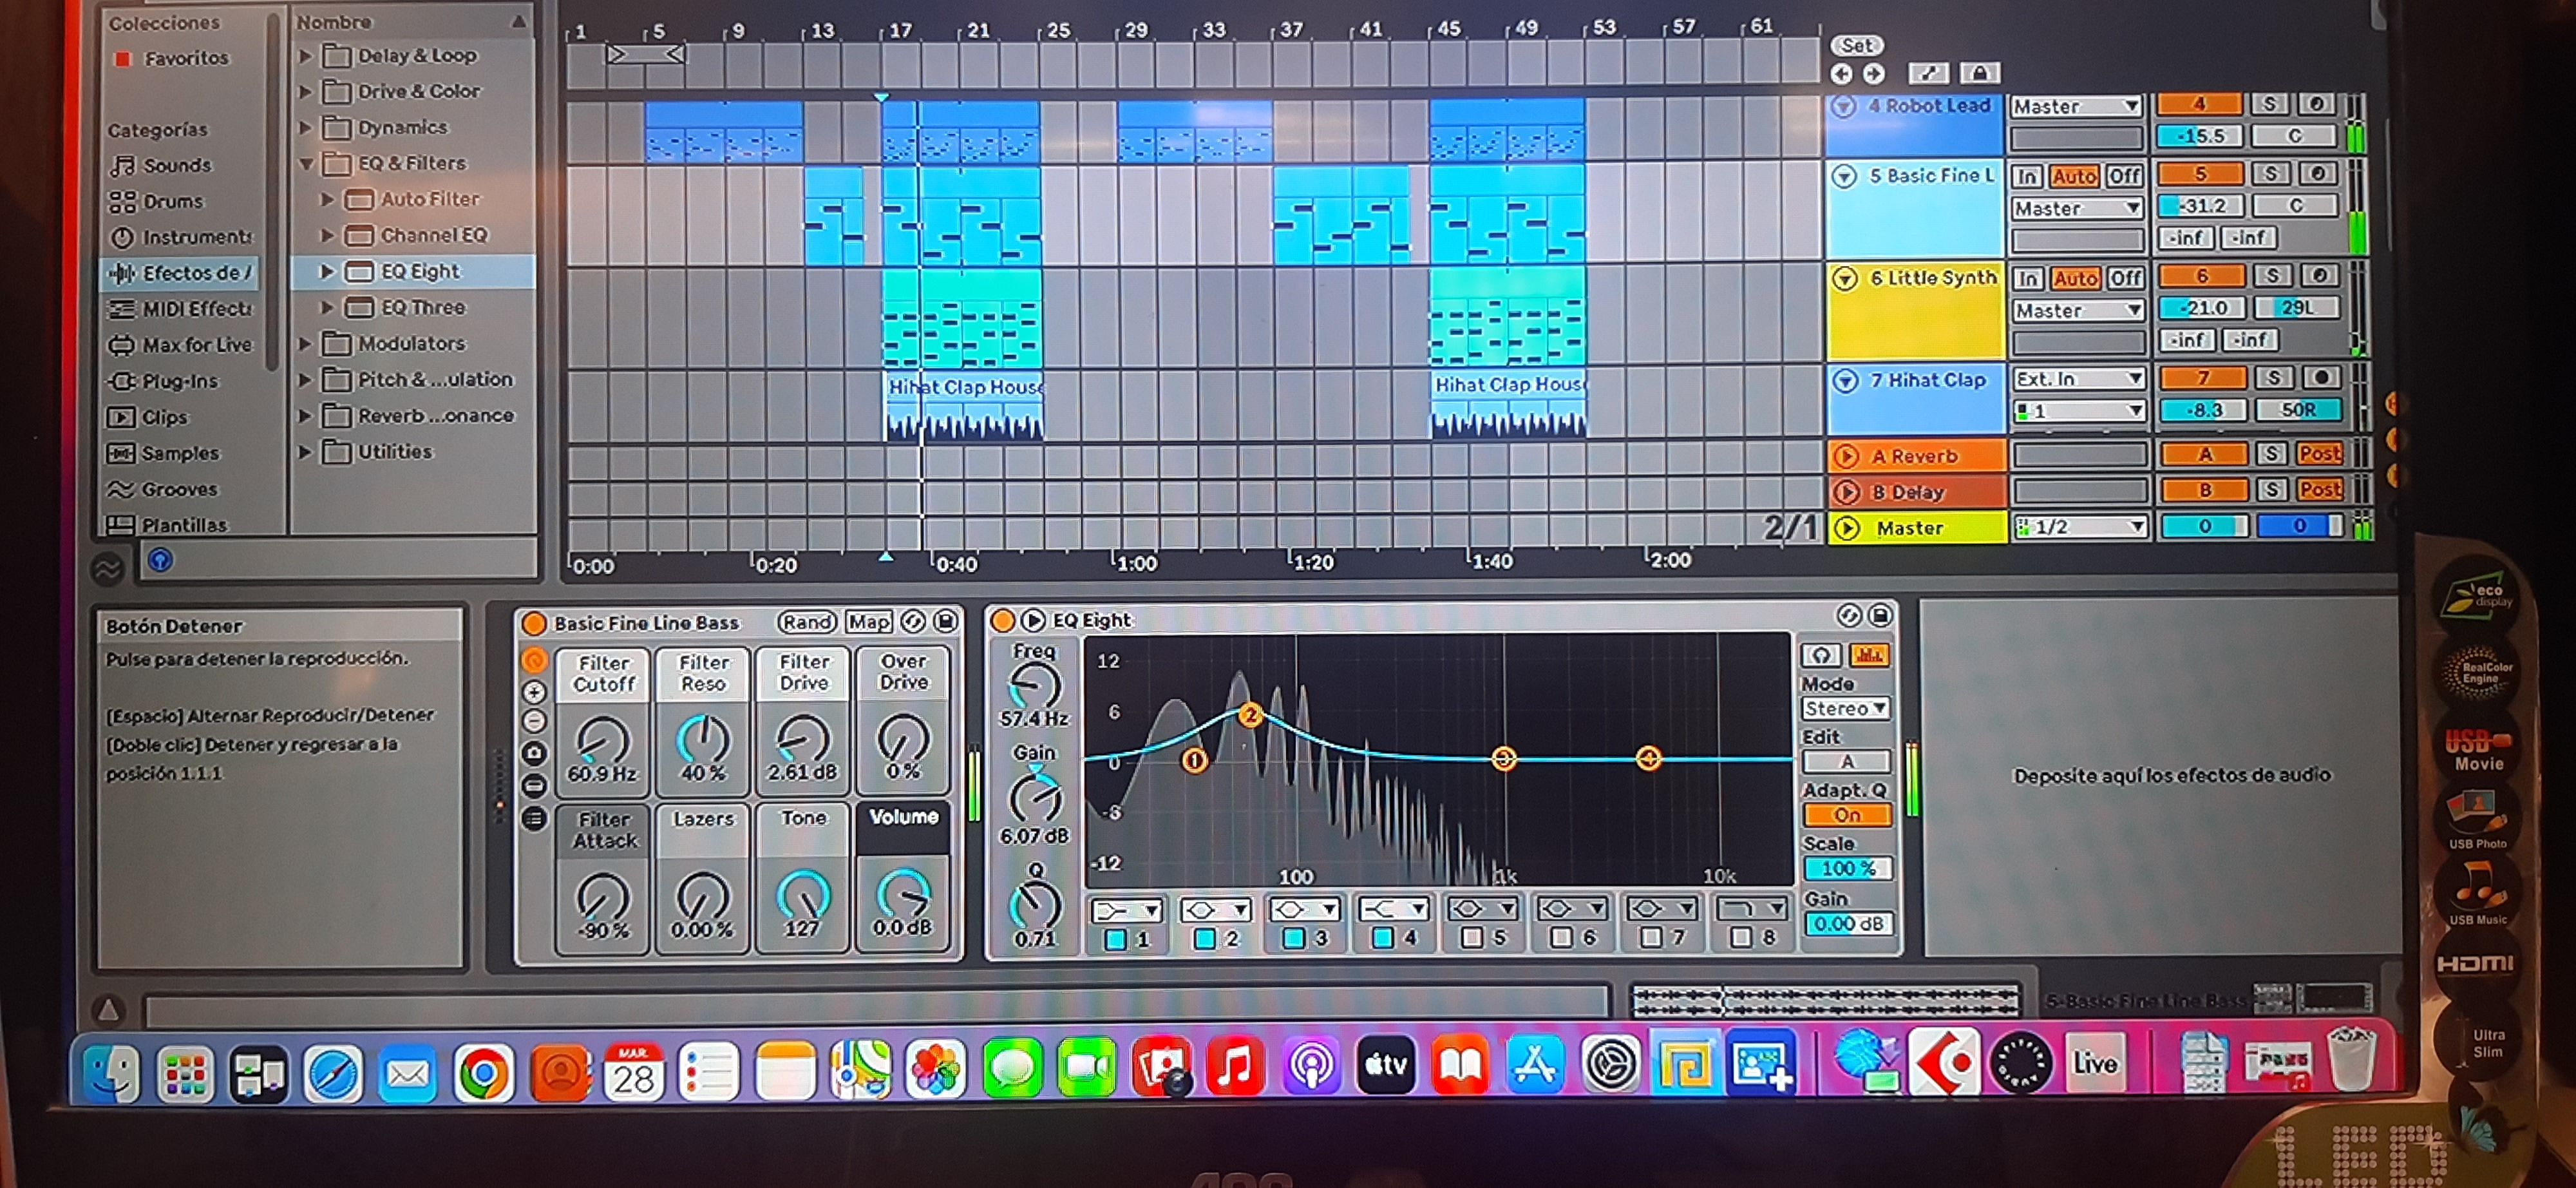Toggle the Adapt. Q On button
This screenshot has width=2576, height=1188.
pos(1846,815)
